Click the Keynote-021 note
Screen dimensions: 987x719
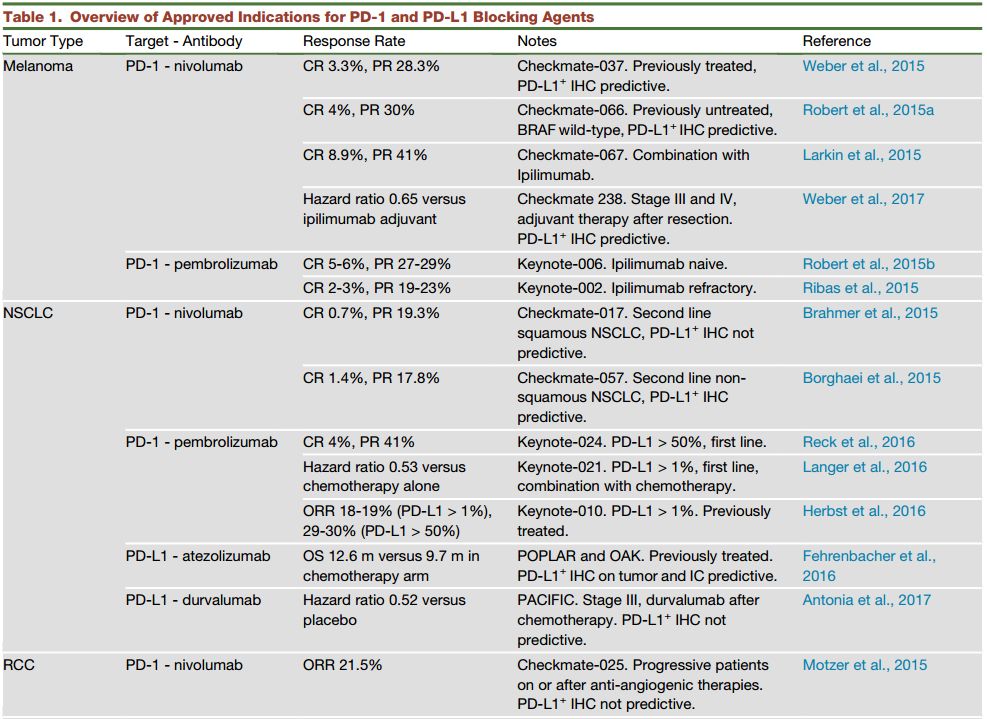tap(638, 477)
